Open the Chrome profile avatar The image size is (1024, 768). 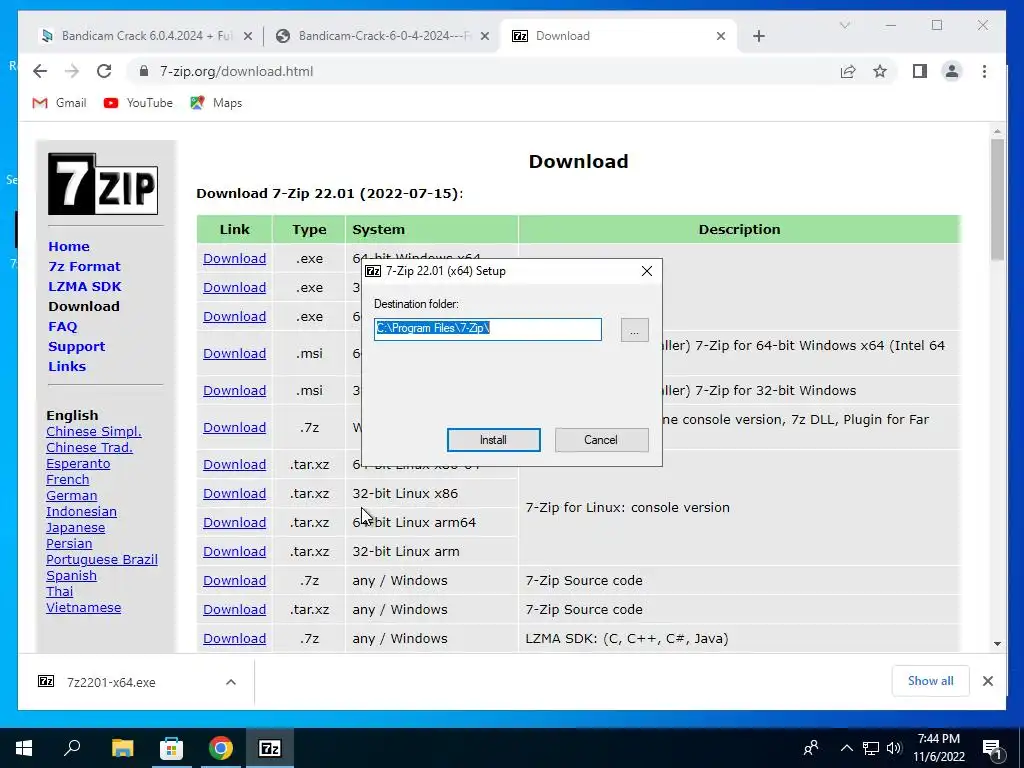[x=952, y=71]
